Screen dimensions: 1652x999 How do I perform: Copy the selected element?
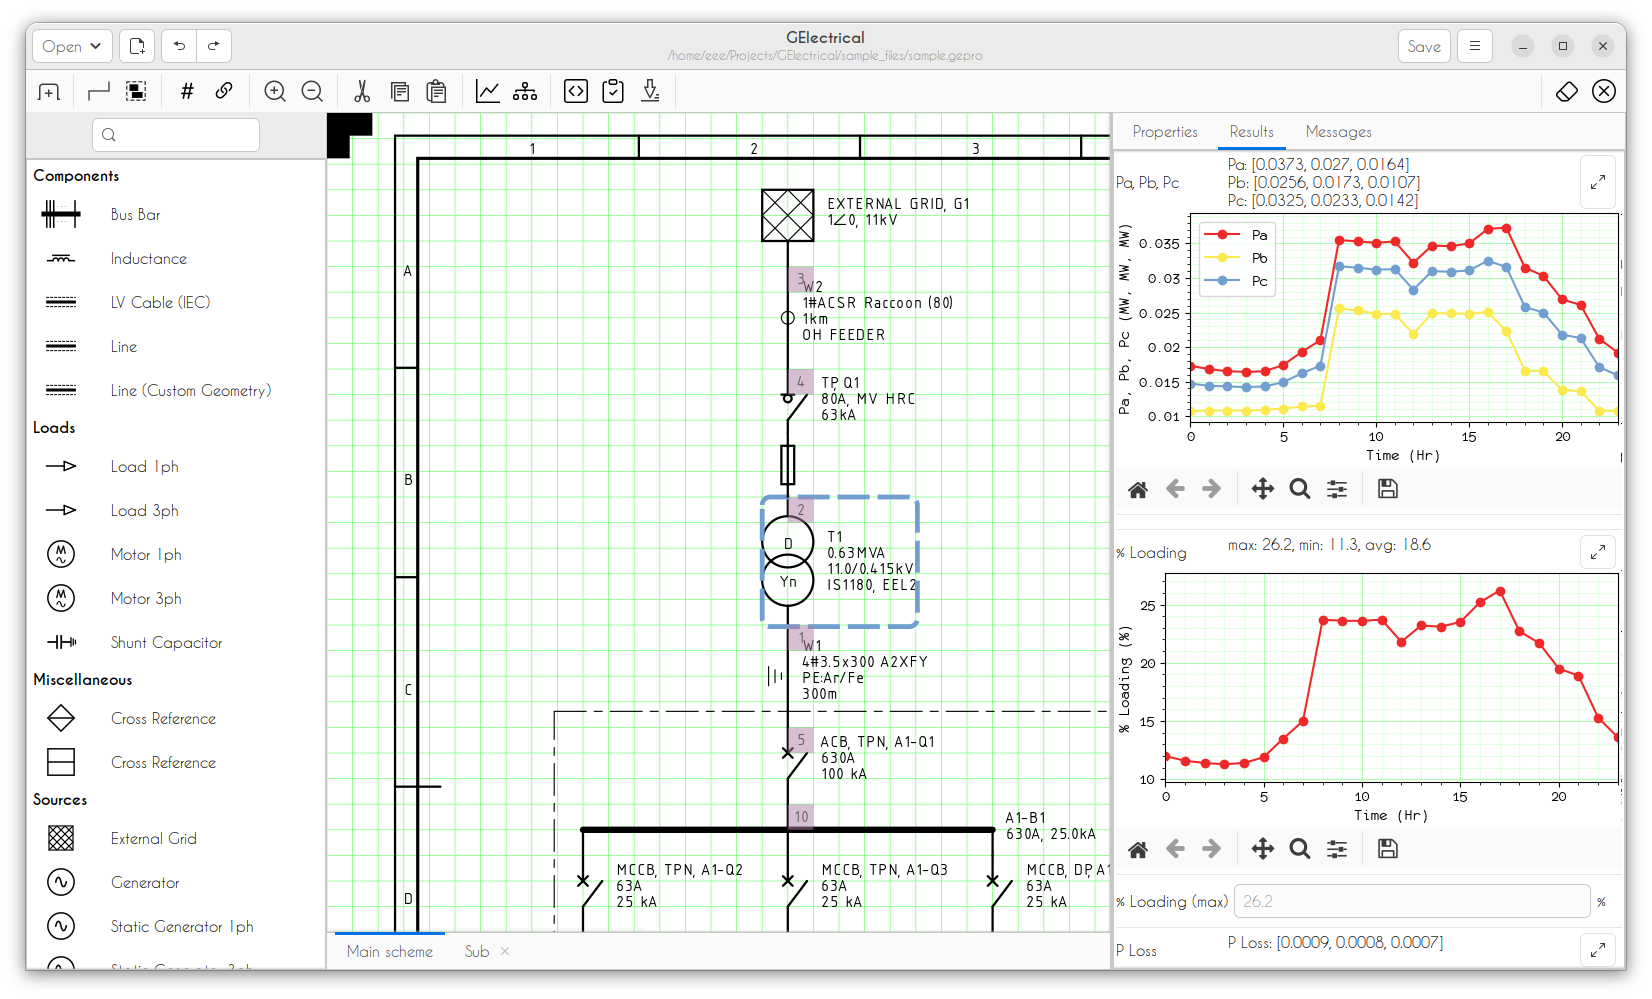[x=400, y=92]
